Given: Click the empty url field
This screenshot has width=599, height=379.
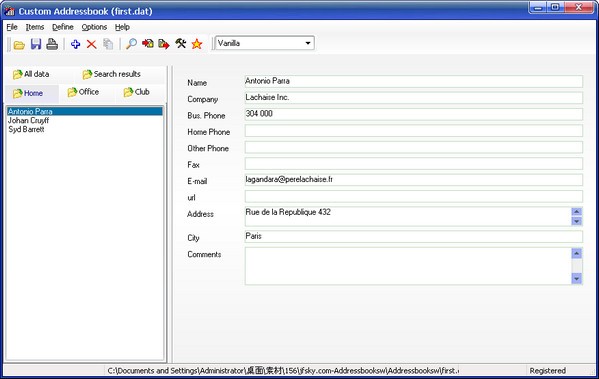Looking at the screenshot, I should pyautogui.click(x=414, y=196).
